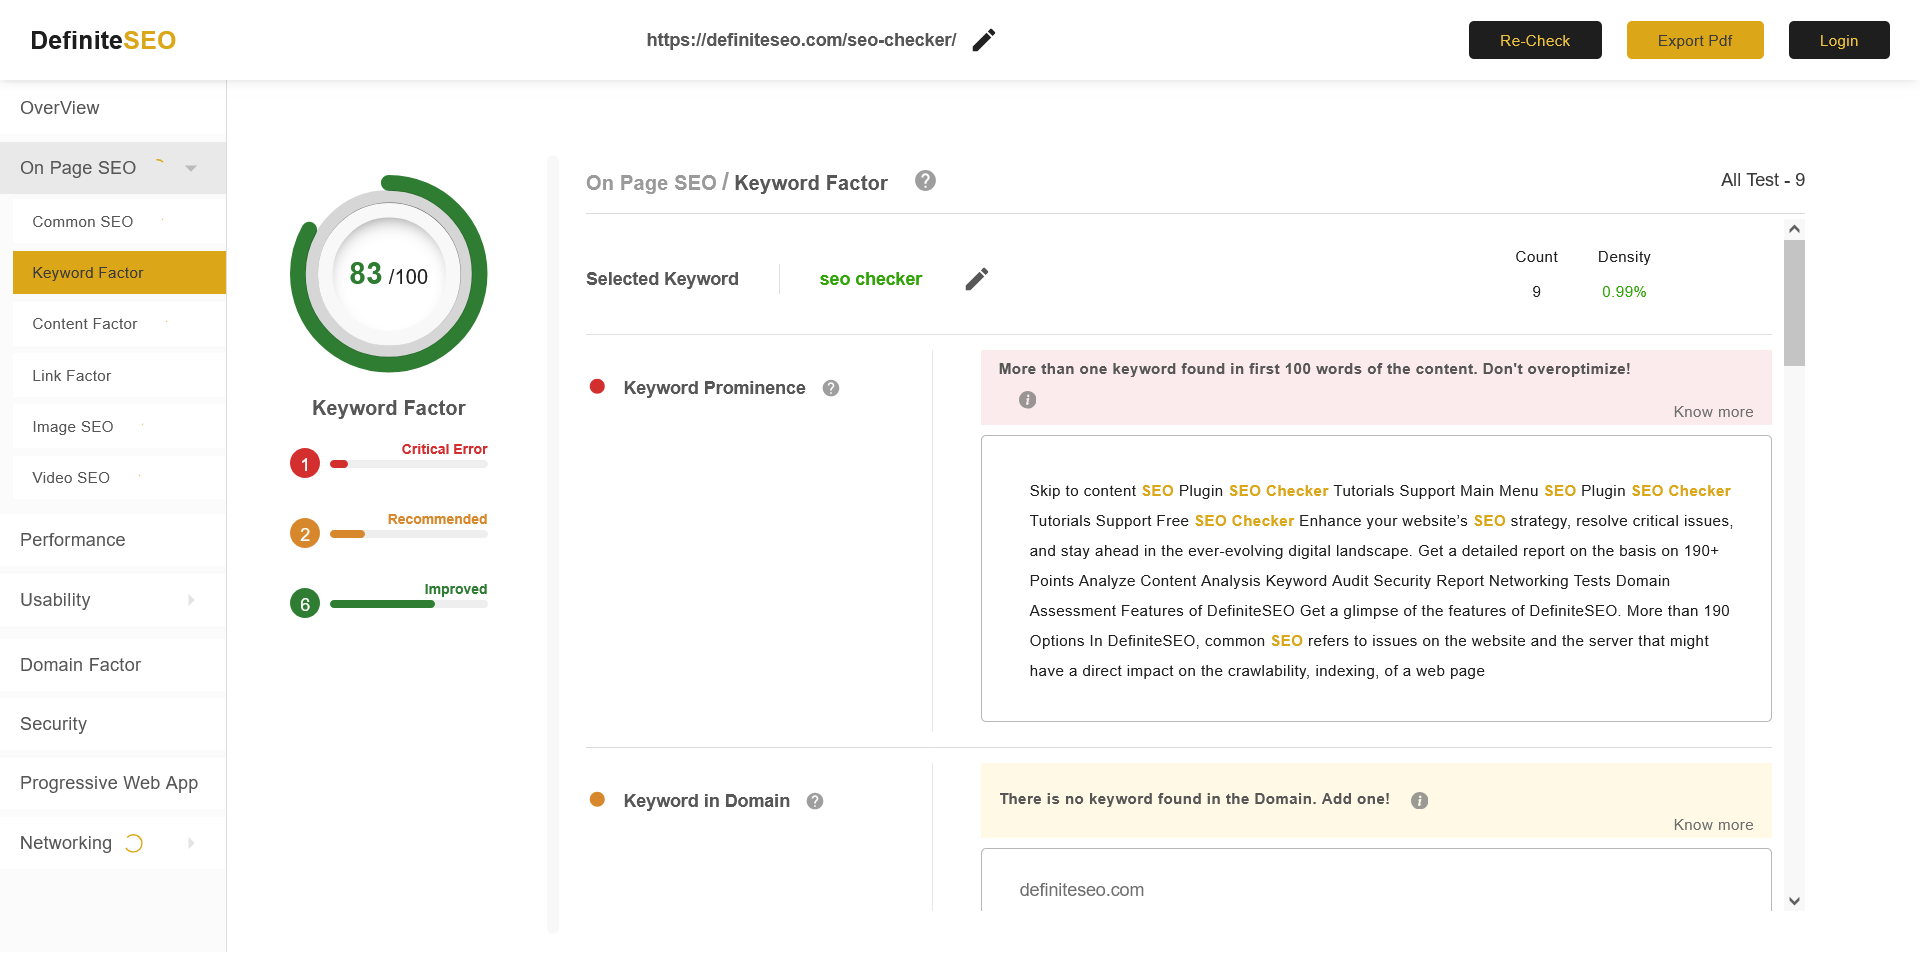Open the Image SEO section
This screenshot has height=973, width=1920.
(72, 427)
